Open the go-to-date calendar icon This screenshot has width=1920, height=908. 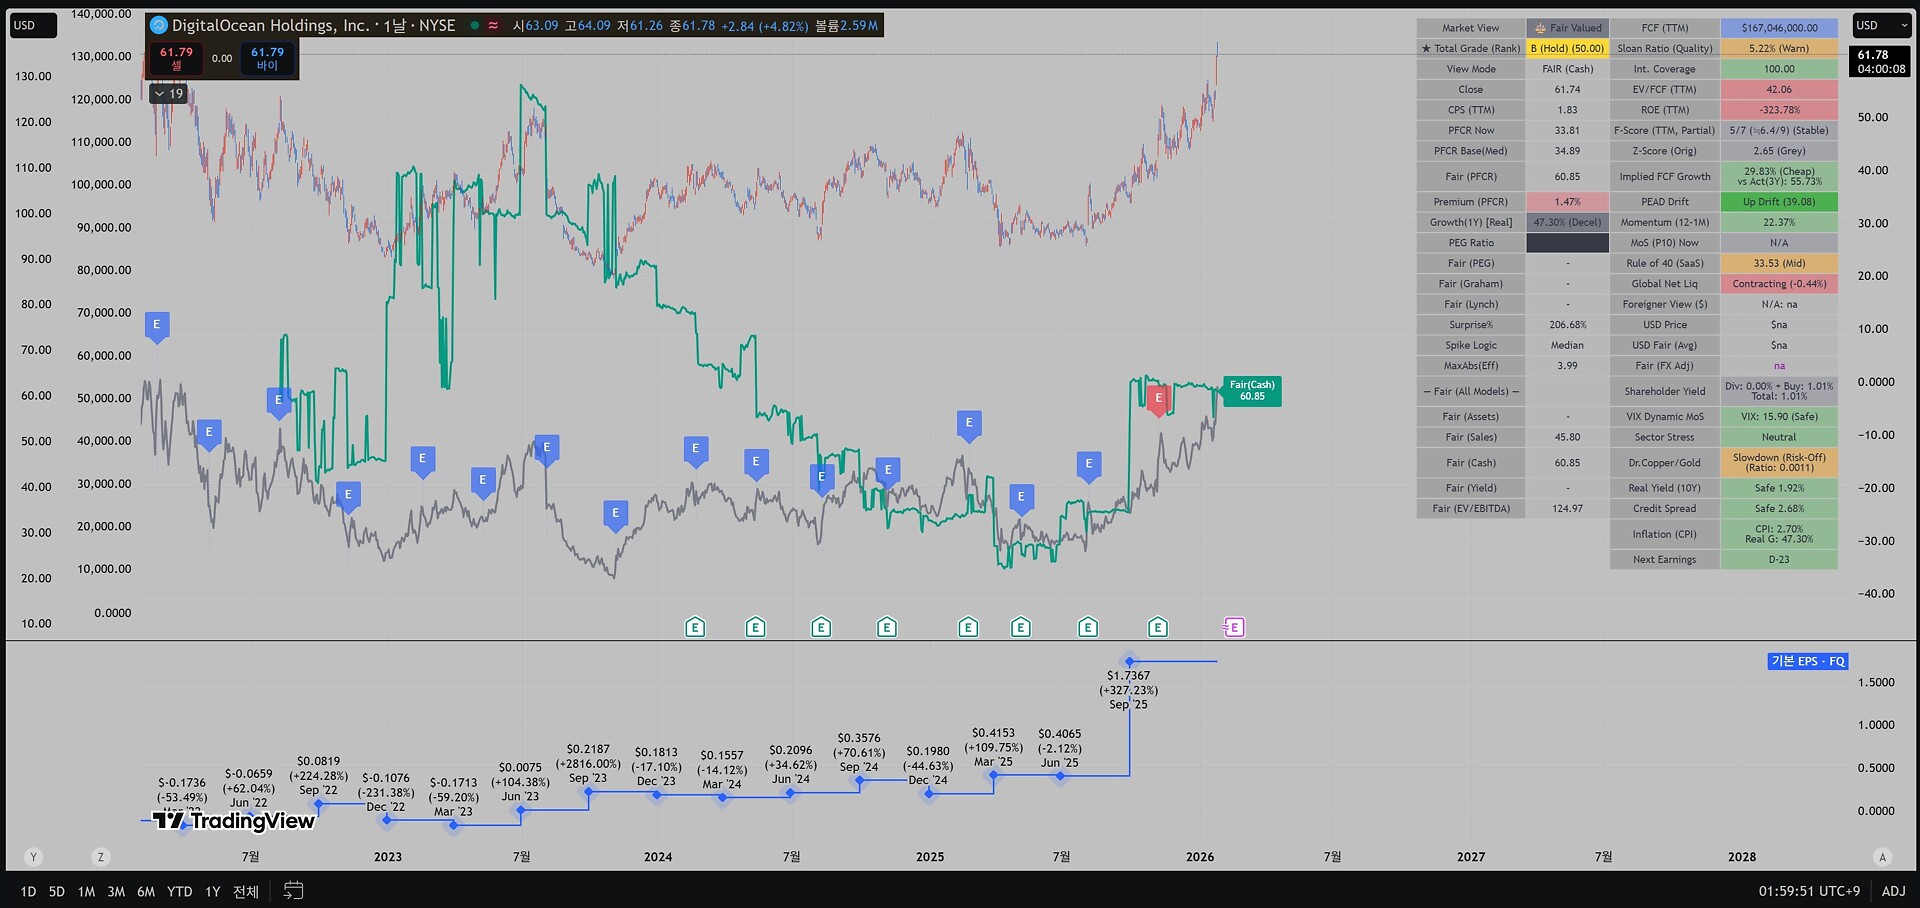coord(293,890)
